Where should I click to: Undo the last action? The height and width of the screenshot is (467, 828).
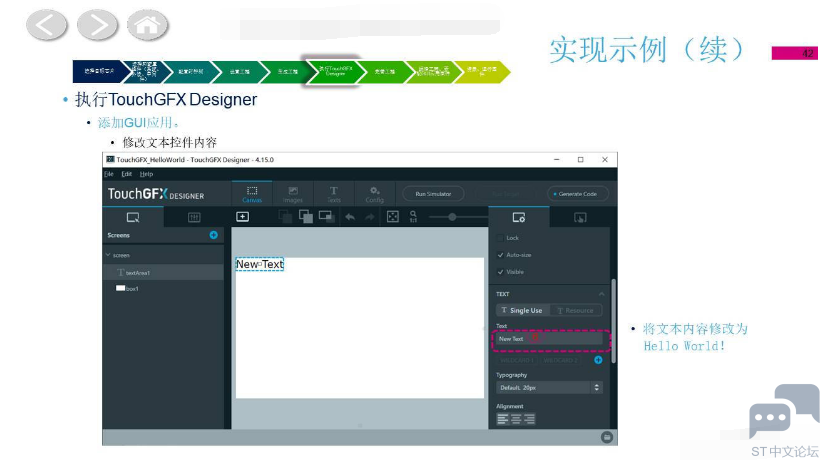350,217
